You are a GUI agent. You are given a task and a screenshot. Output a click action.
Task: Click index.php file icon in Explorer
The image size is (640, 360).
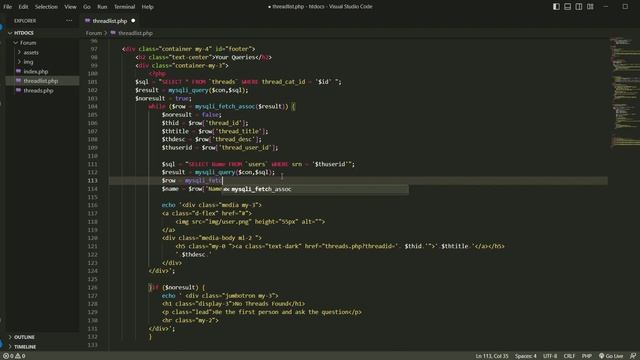pyautogui.click(x=18, y=71)
